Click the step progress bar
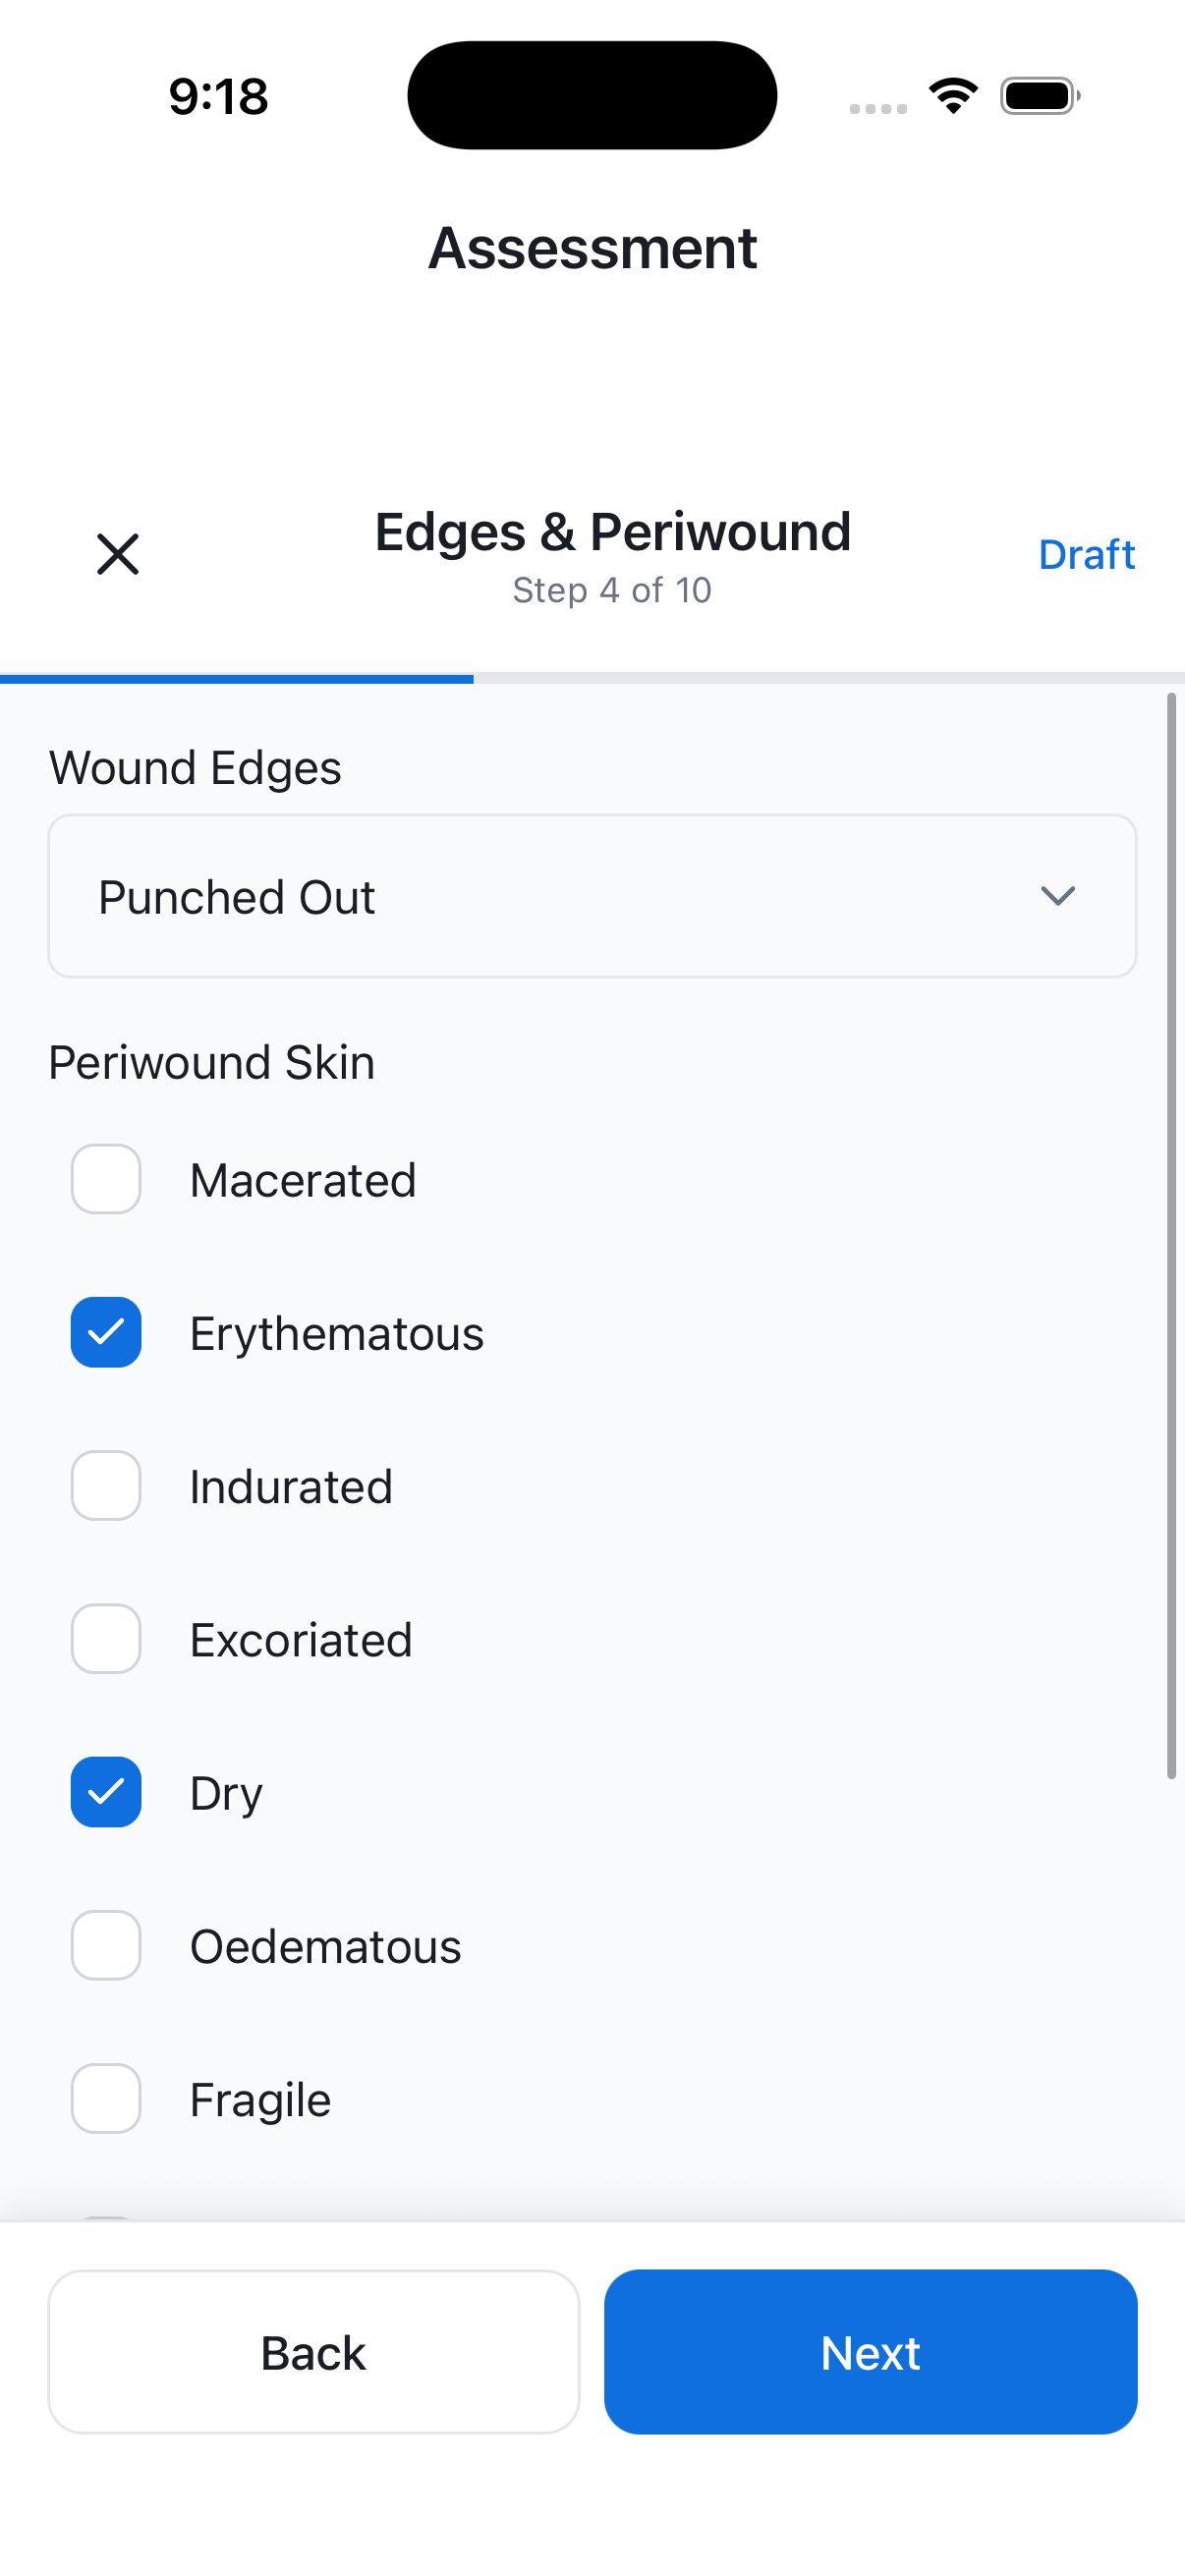 pyautogui.click(x=592, y=679)
